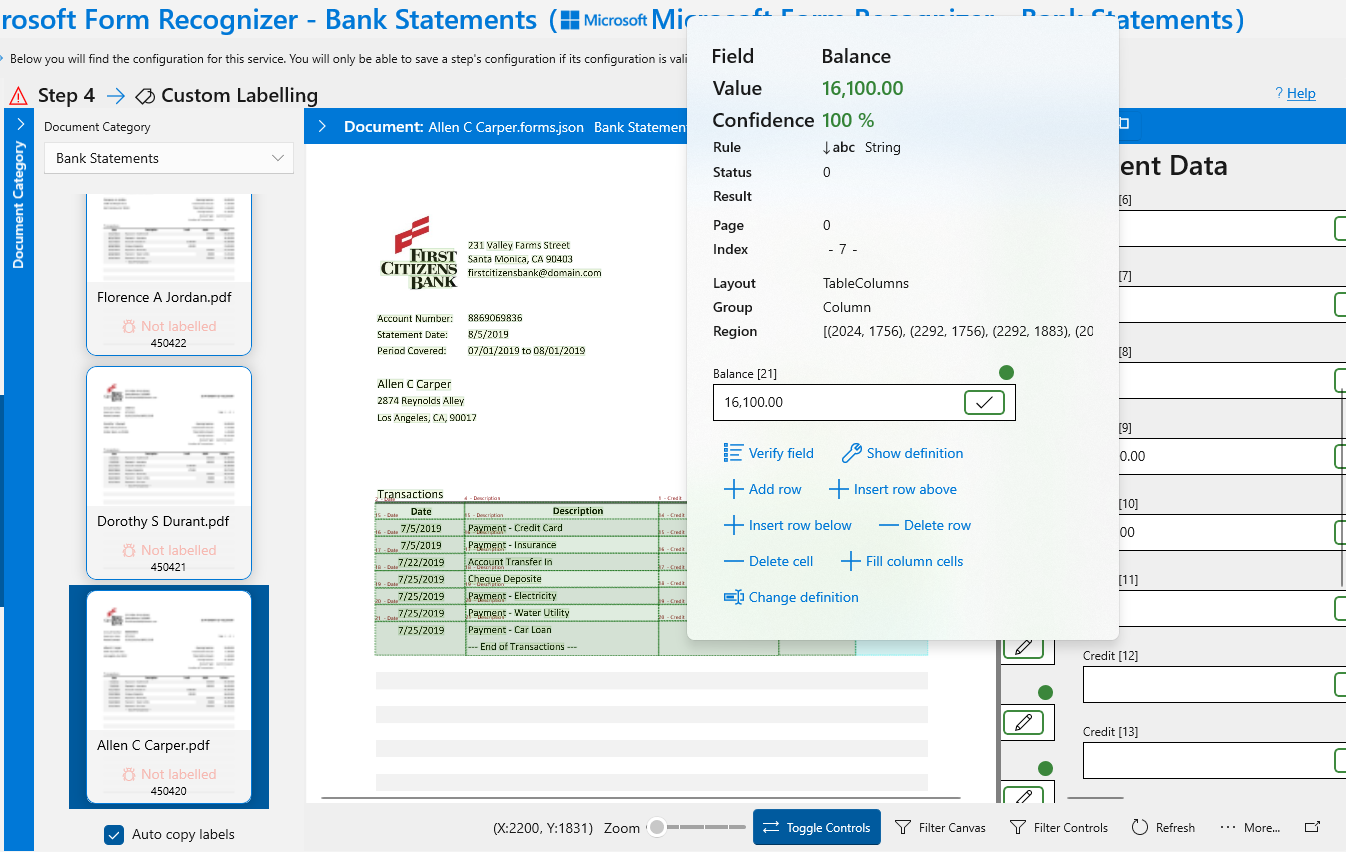
Task: Choose Insert row below in the popup
Action: [x=787, y=525]
